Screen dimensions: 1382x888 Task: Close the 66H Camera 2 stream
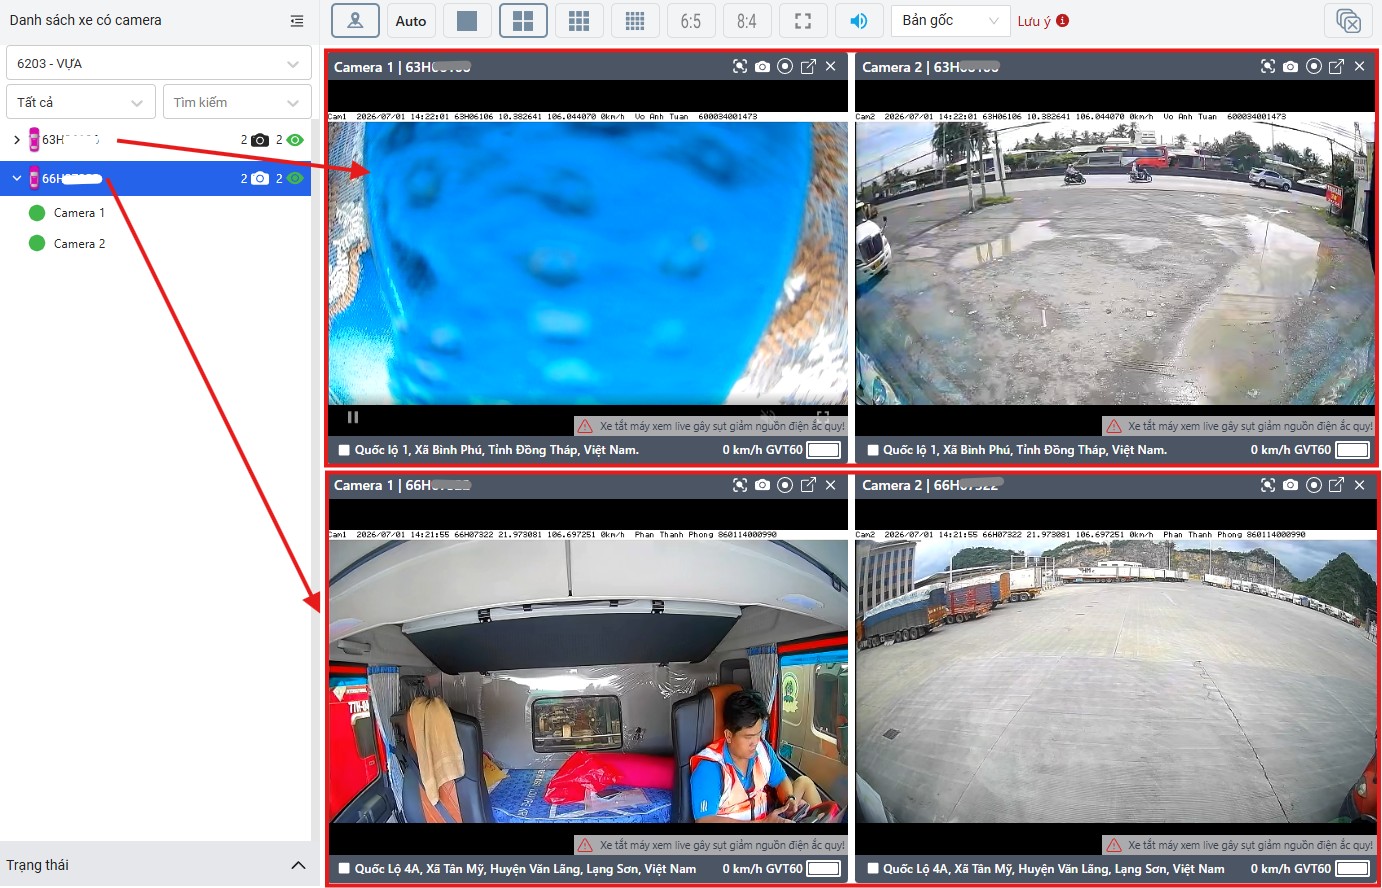(x=1359, y=485)
